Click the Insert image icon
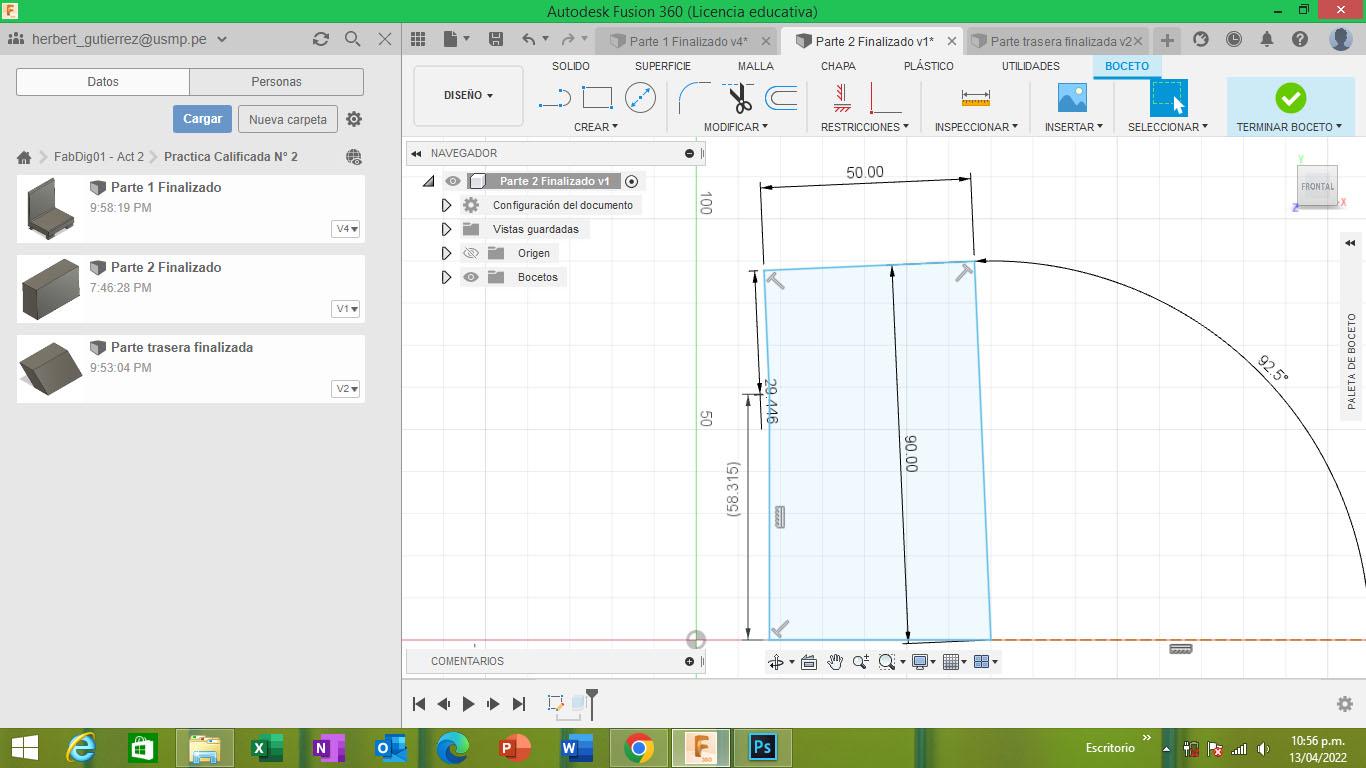 point(1072,98)
